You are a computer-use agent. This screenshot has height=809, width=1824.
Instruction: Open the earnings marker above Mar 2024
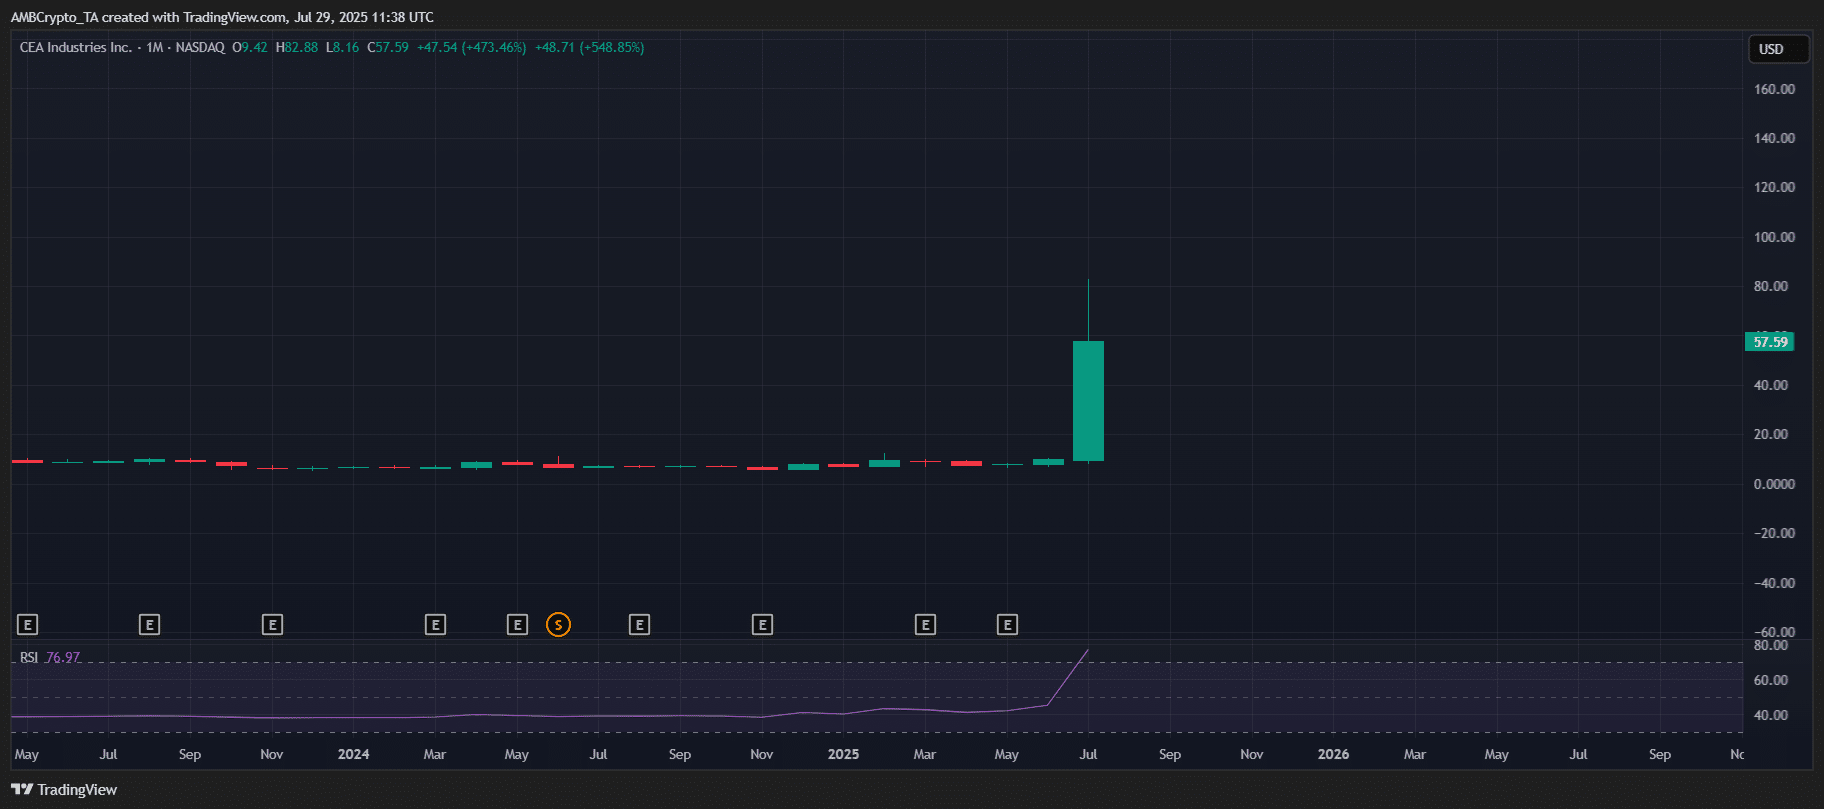(x=435, y=625)
